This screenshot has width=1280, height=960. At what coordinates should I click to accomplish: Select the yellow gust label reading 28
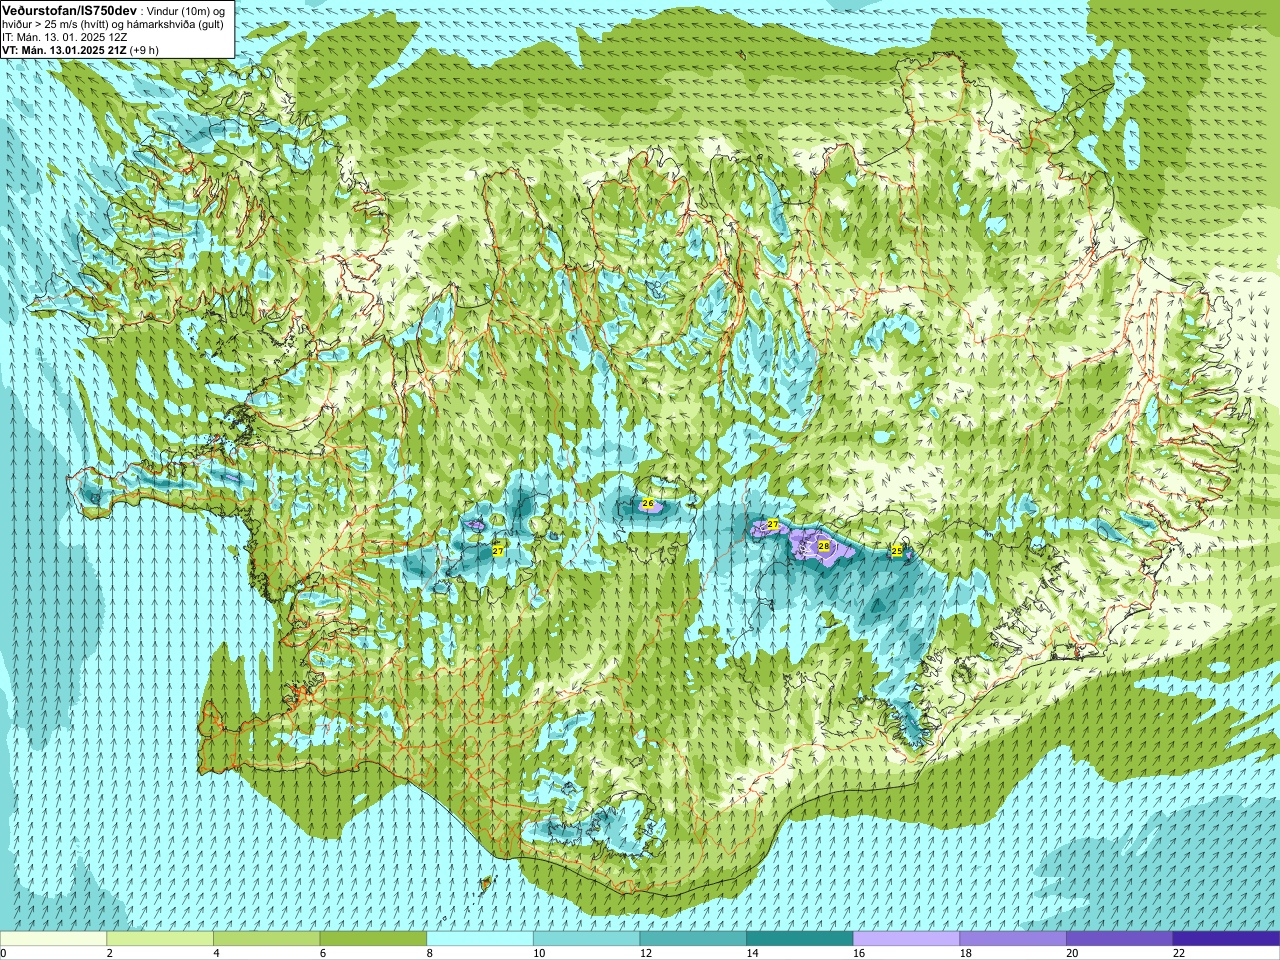point(824,546)
